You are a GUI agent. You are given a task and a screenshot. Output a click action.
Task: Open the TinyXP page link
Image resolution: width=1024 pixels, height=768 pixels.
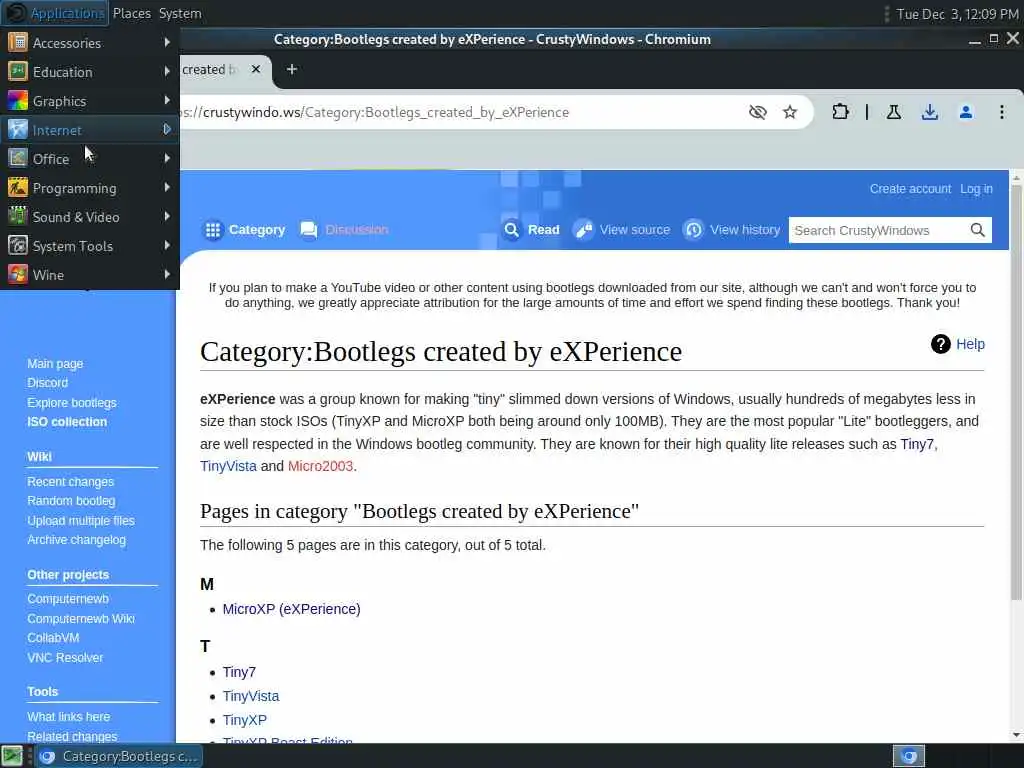(x=245, y=720)
